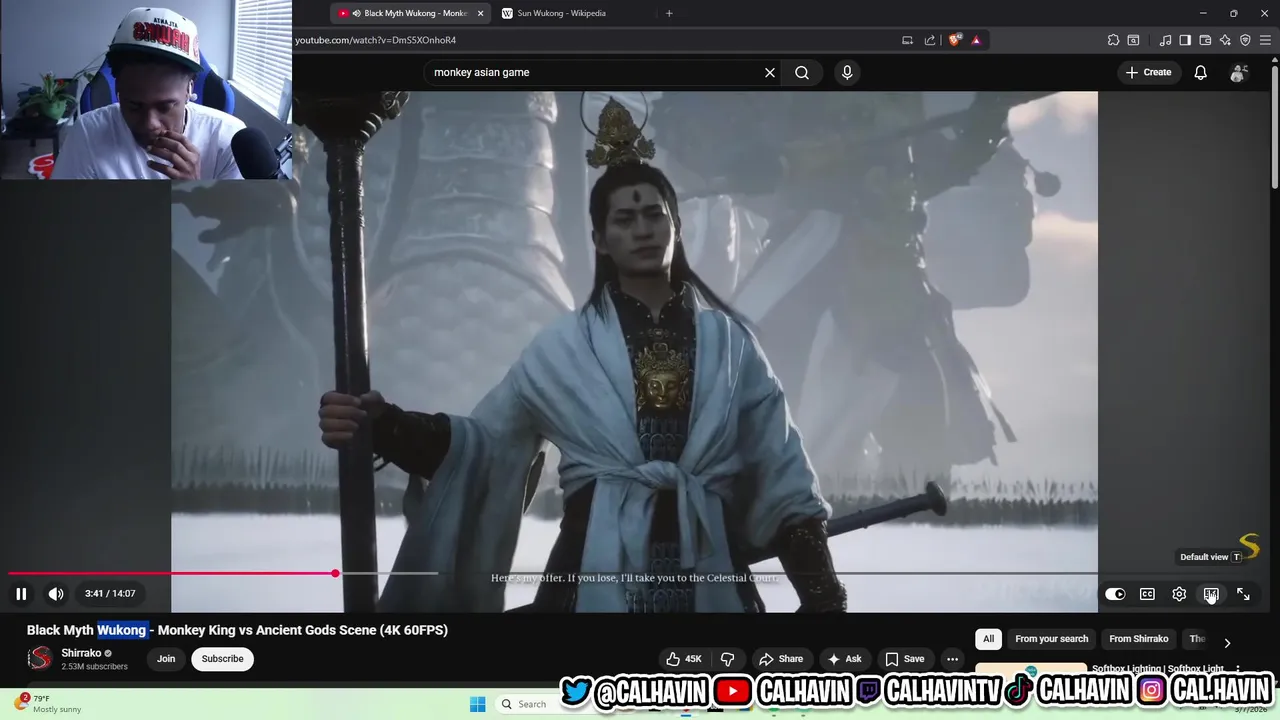Screen dimensions: 1280x720
Task: Mute the video volume speaker icon
Action: pyautogui.click(x=56, y=594)
